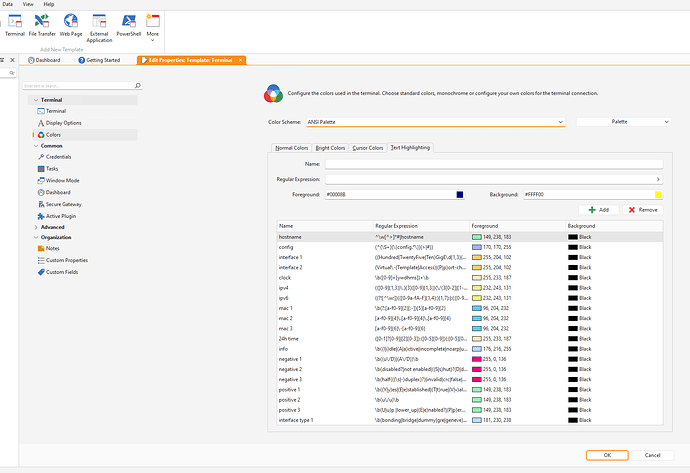This screenshot has width=690, height=473.
Task: Open the Notes section
Action: tap(52, 249)
